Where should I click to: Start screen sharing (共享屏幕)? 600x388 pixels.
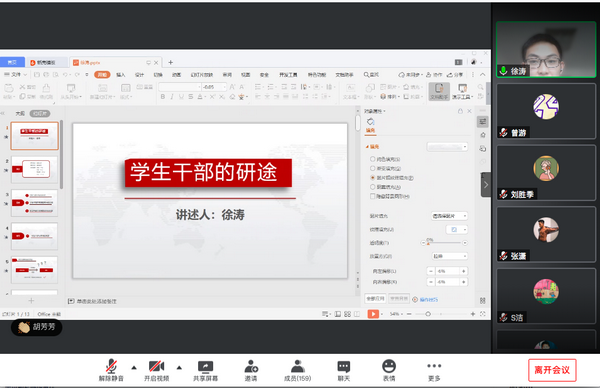(205, 370)
